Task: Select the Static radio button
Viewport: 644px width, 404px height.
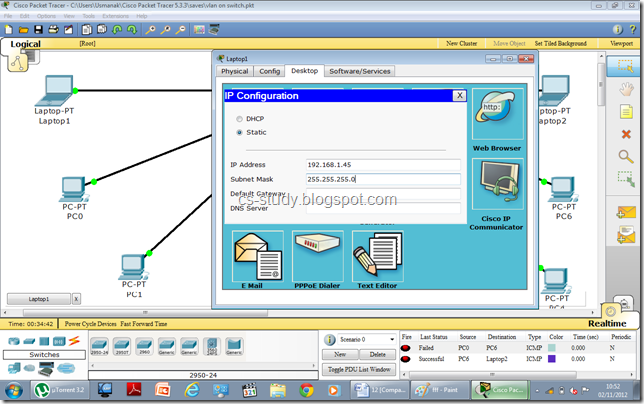Action: (x=239, y=133)
